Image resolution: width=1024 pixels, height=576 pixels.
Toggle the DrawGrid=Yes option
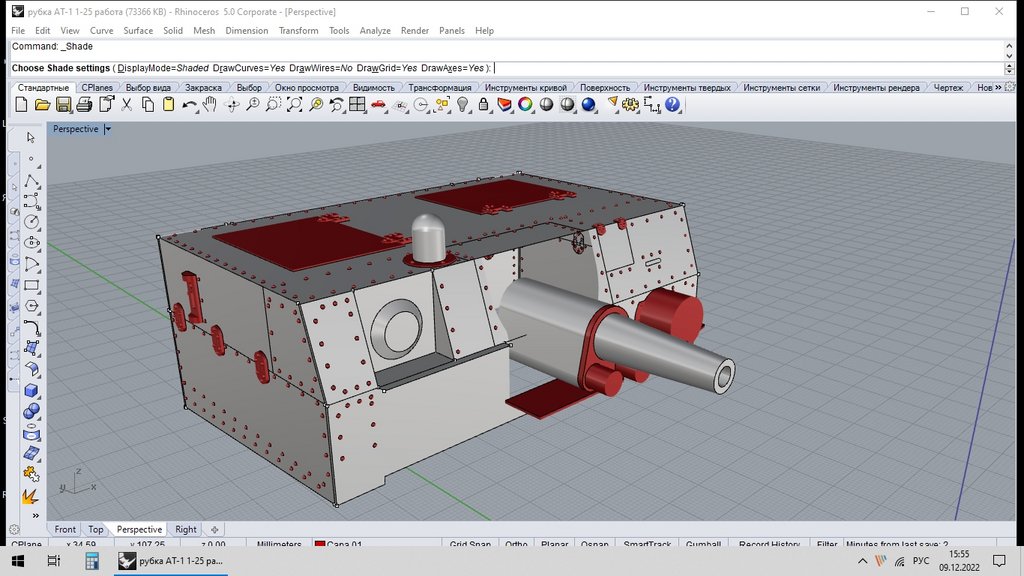click(x=387, y=68)
